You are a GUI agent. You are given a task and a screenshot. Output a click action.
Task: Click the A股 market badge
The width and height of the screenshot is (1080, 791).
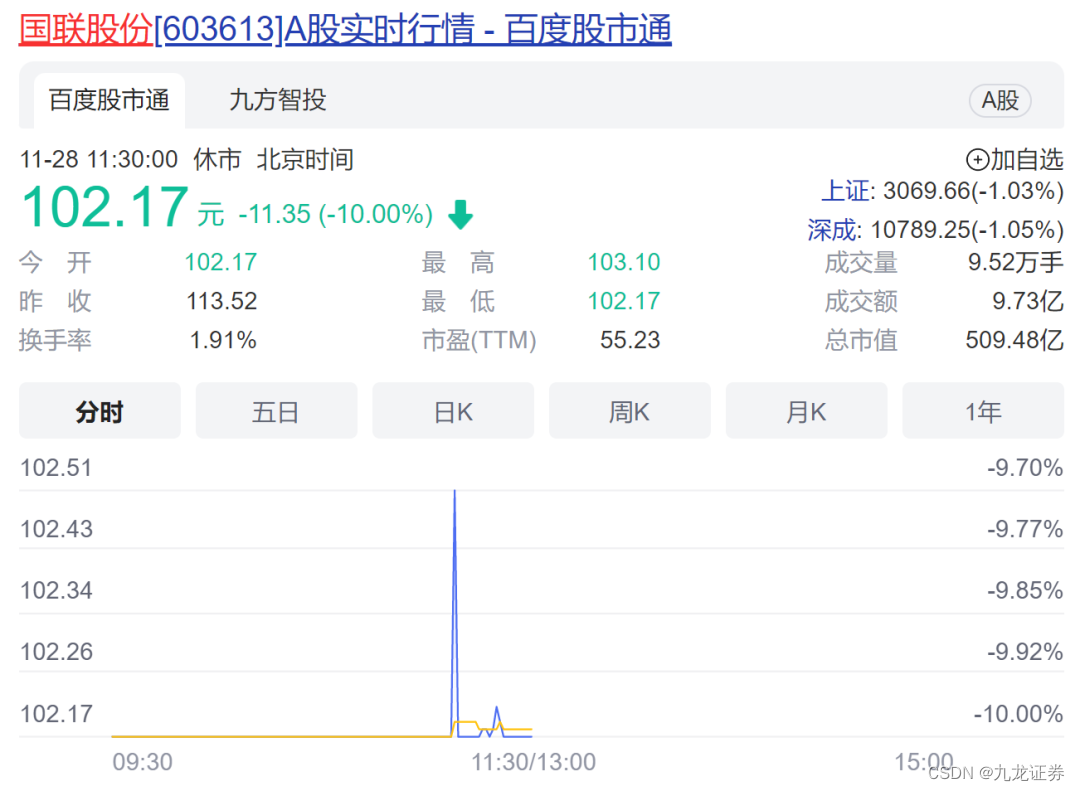(x=999, y=101)
